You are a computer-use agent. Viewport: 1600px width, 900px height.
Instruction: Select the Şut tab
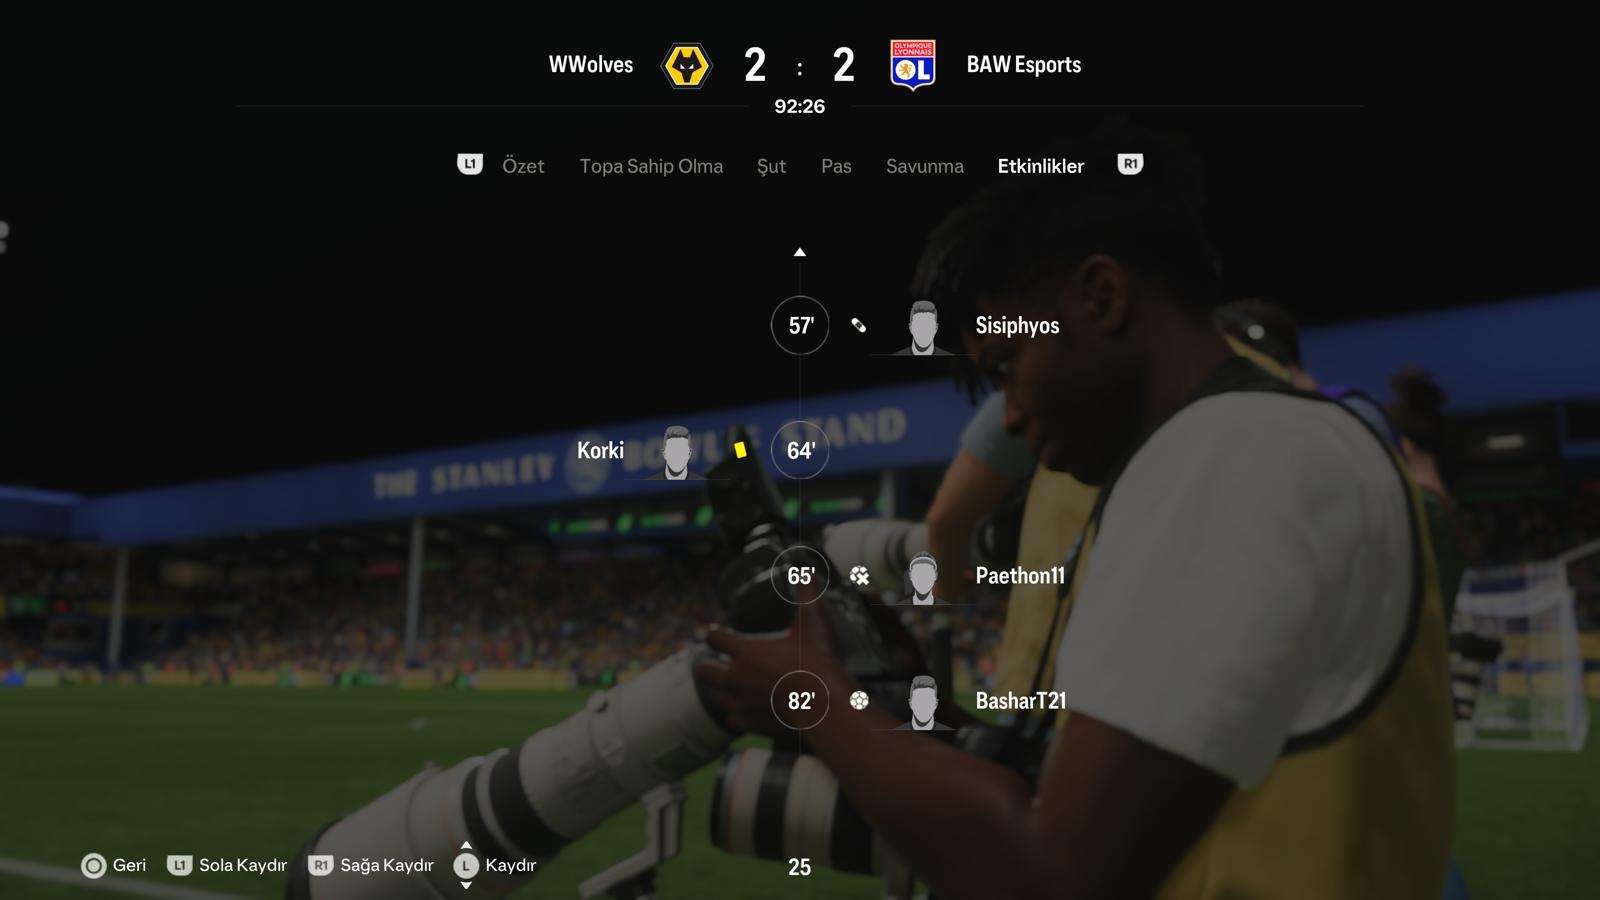coord(771,166)
